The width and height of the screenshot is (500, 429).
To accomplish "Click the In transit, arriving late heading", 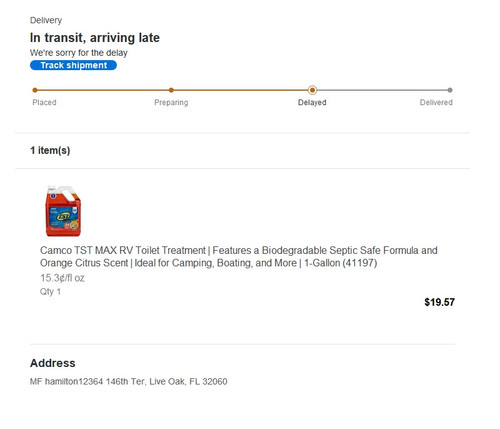I will point(95,38).
